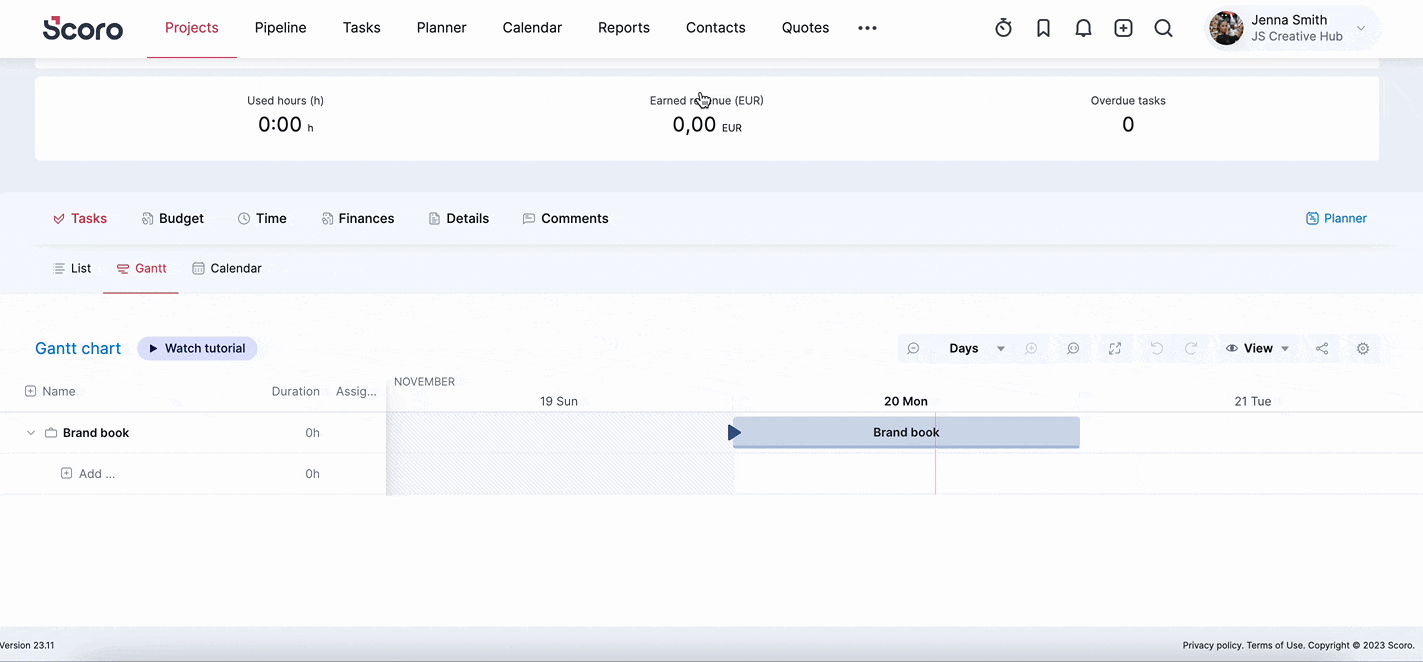The width and height of the screenshot is (1423, 662).
Task: Open the Contacts menu
Action: pyautogui.click(x=715, y=28)
